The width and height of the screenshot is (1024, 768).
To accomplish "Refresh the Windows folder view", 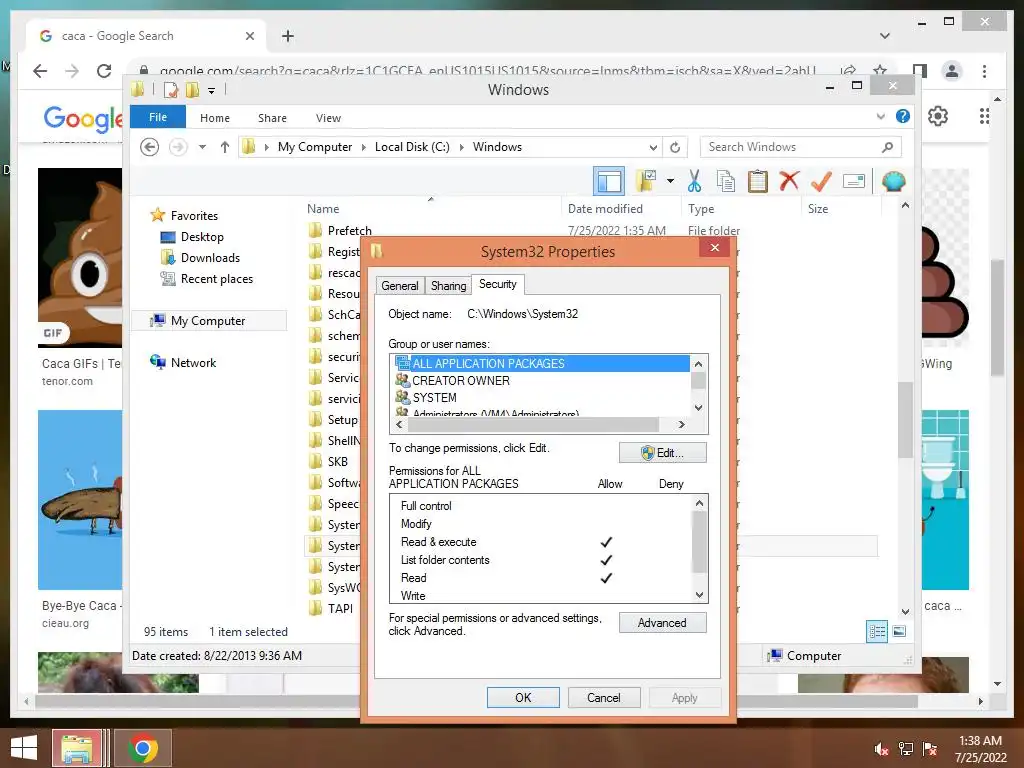I will [x=675, y=147].
